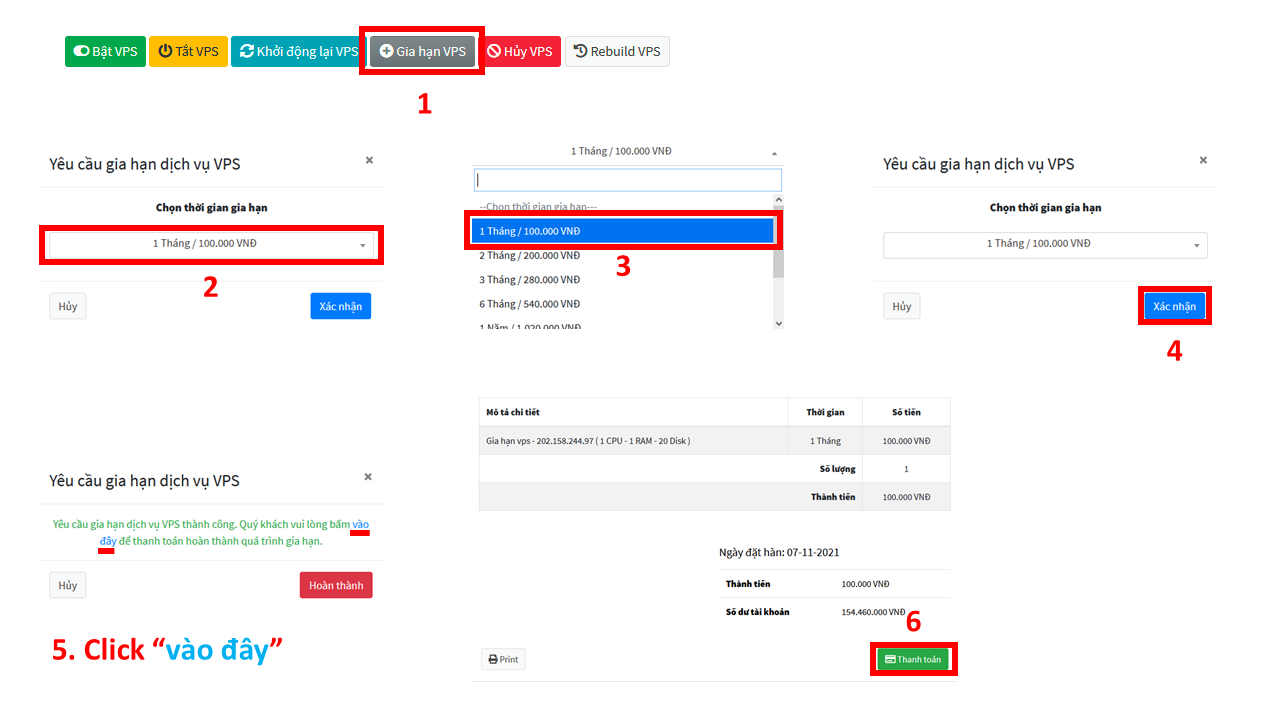Click the Print button with printer icon

click(x=503, y=659)
